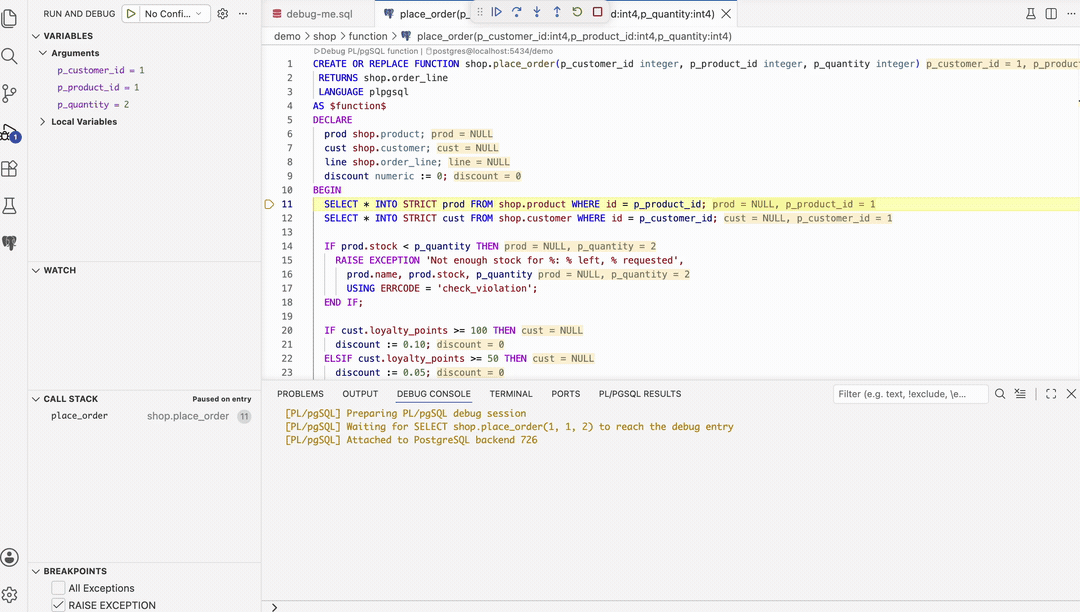Click 'Attached to PostgreSQL backend 726' console line
Image resolution: width=1080 pixels, height=612 pixels.
[411, 440]
